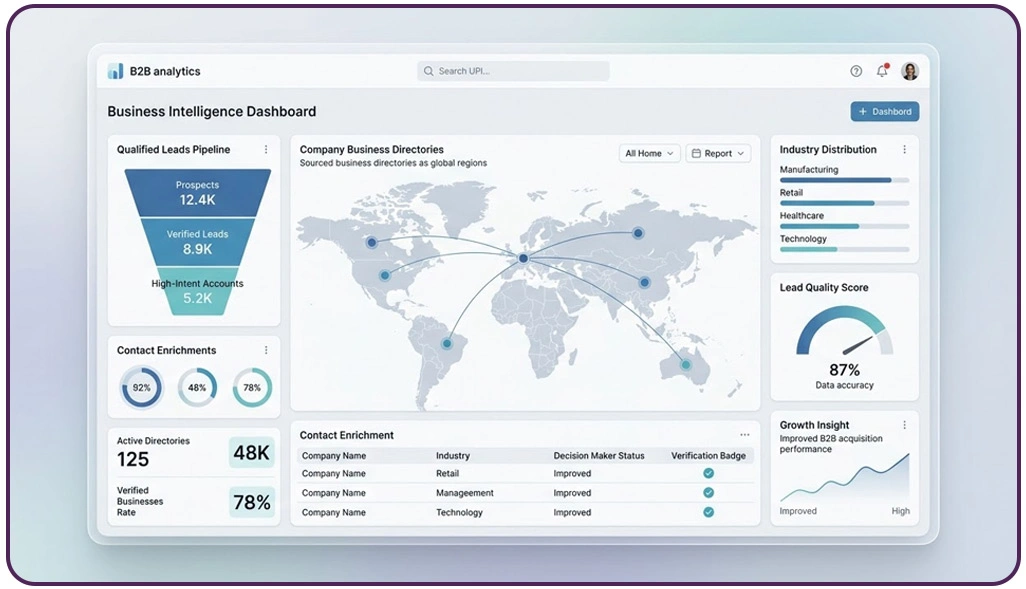Click the Manufacturing progress bar
1026x589 pixels.
[844, 180]
